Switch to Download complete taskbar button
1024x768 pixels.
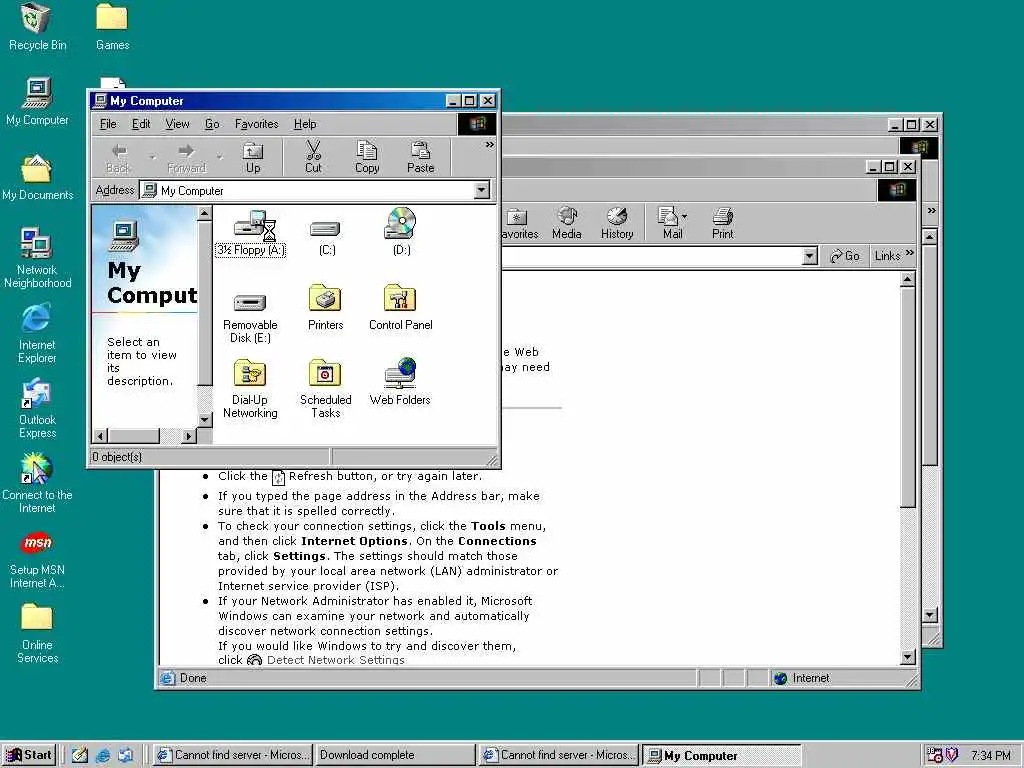coord(396,755)
